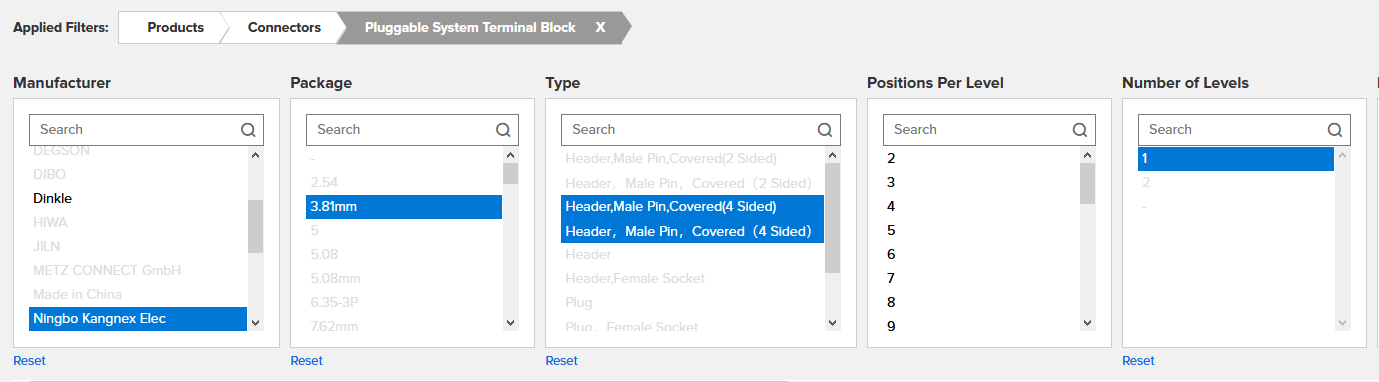Screen dimensions: 1379x382
Task: Click the Package list scrollbar thumb
Action: pyautogui.click(x=510, y=174)
